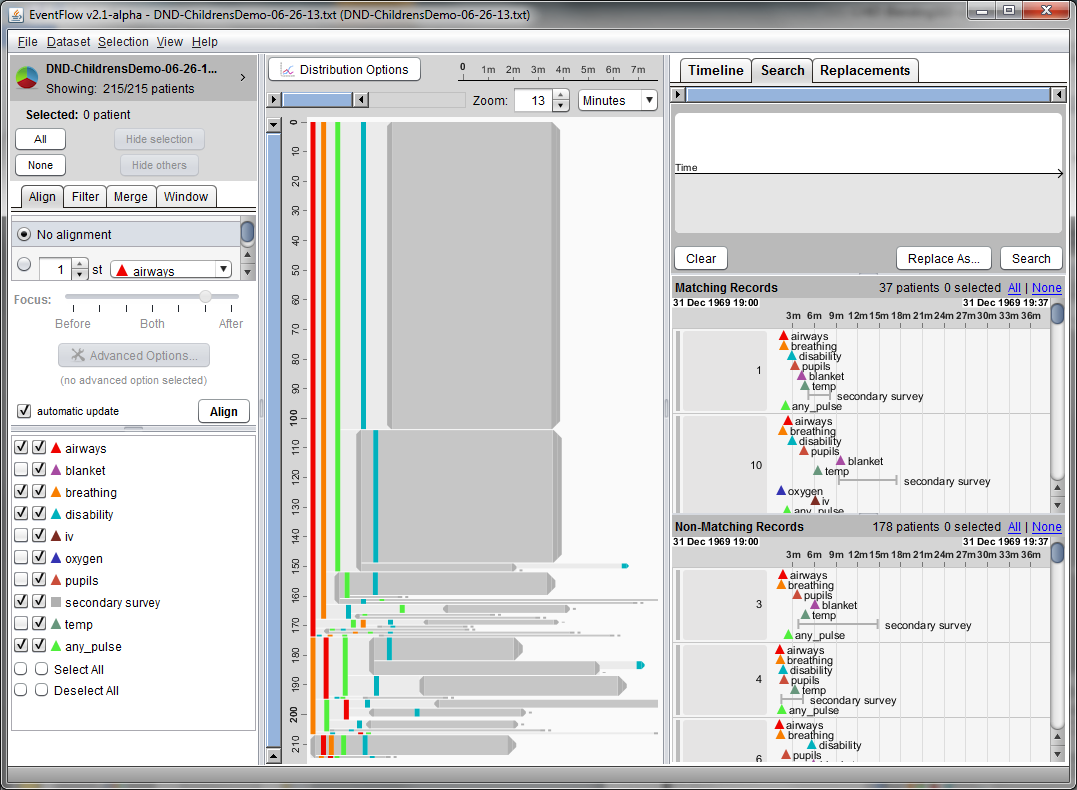Select the No alignment radio button
This screenshot has width=1077, height=790.
24,235
